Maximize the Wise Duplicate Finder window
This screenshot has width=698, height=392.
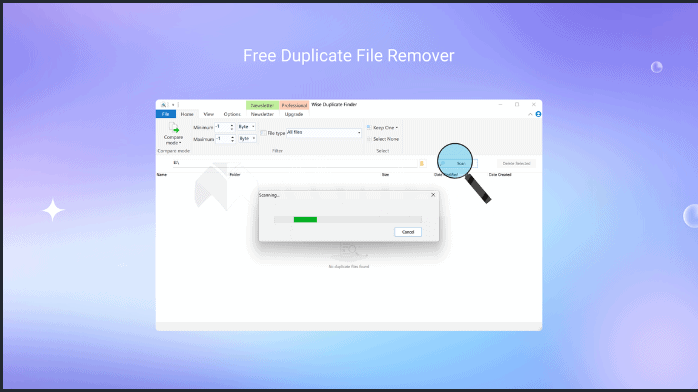click(517, 105)
